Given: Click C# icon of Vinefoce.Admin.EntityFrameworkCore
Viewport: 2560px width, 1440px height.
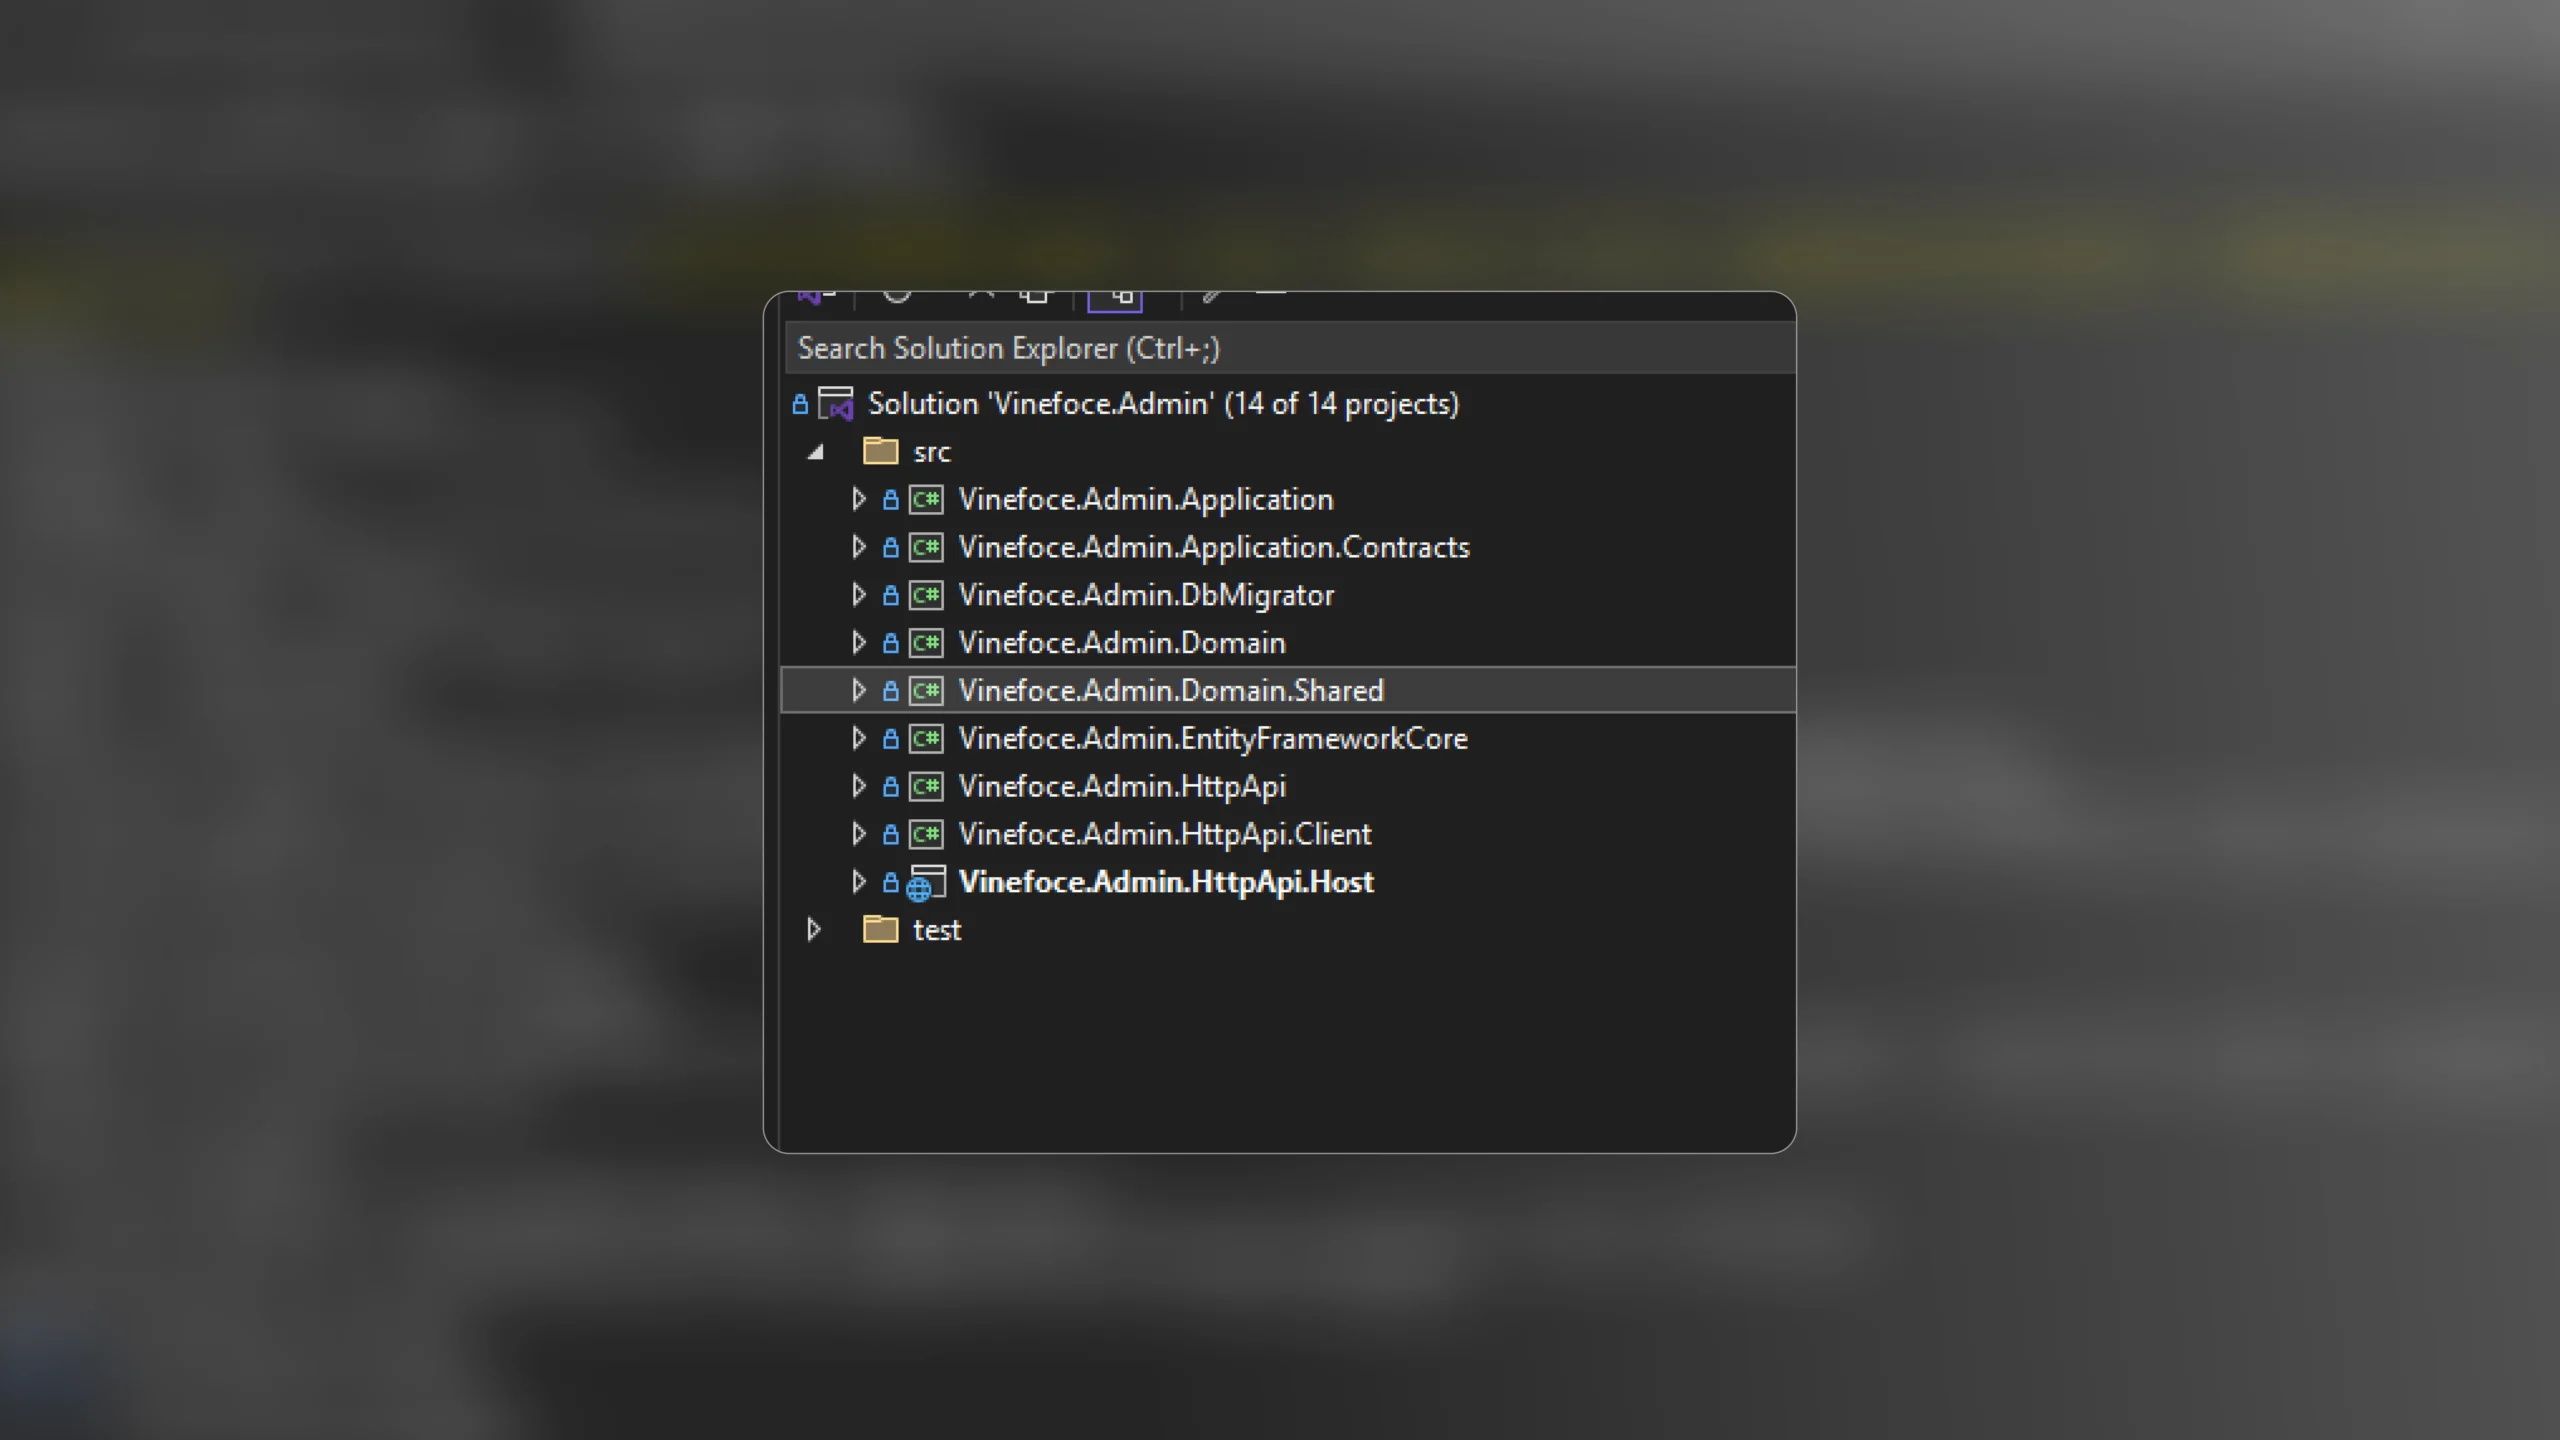Looking at the screenshot, I should [x=926, y=739].
